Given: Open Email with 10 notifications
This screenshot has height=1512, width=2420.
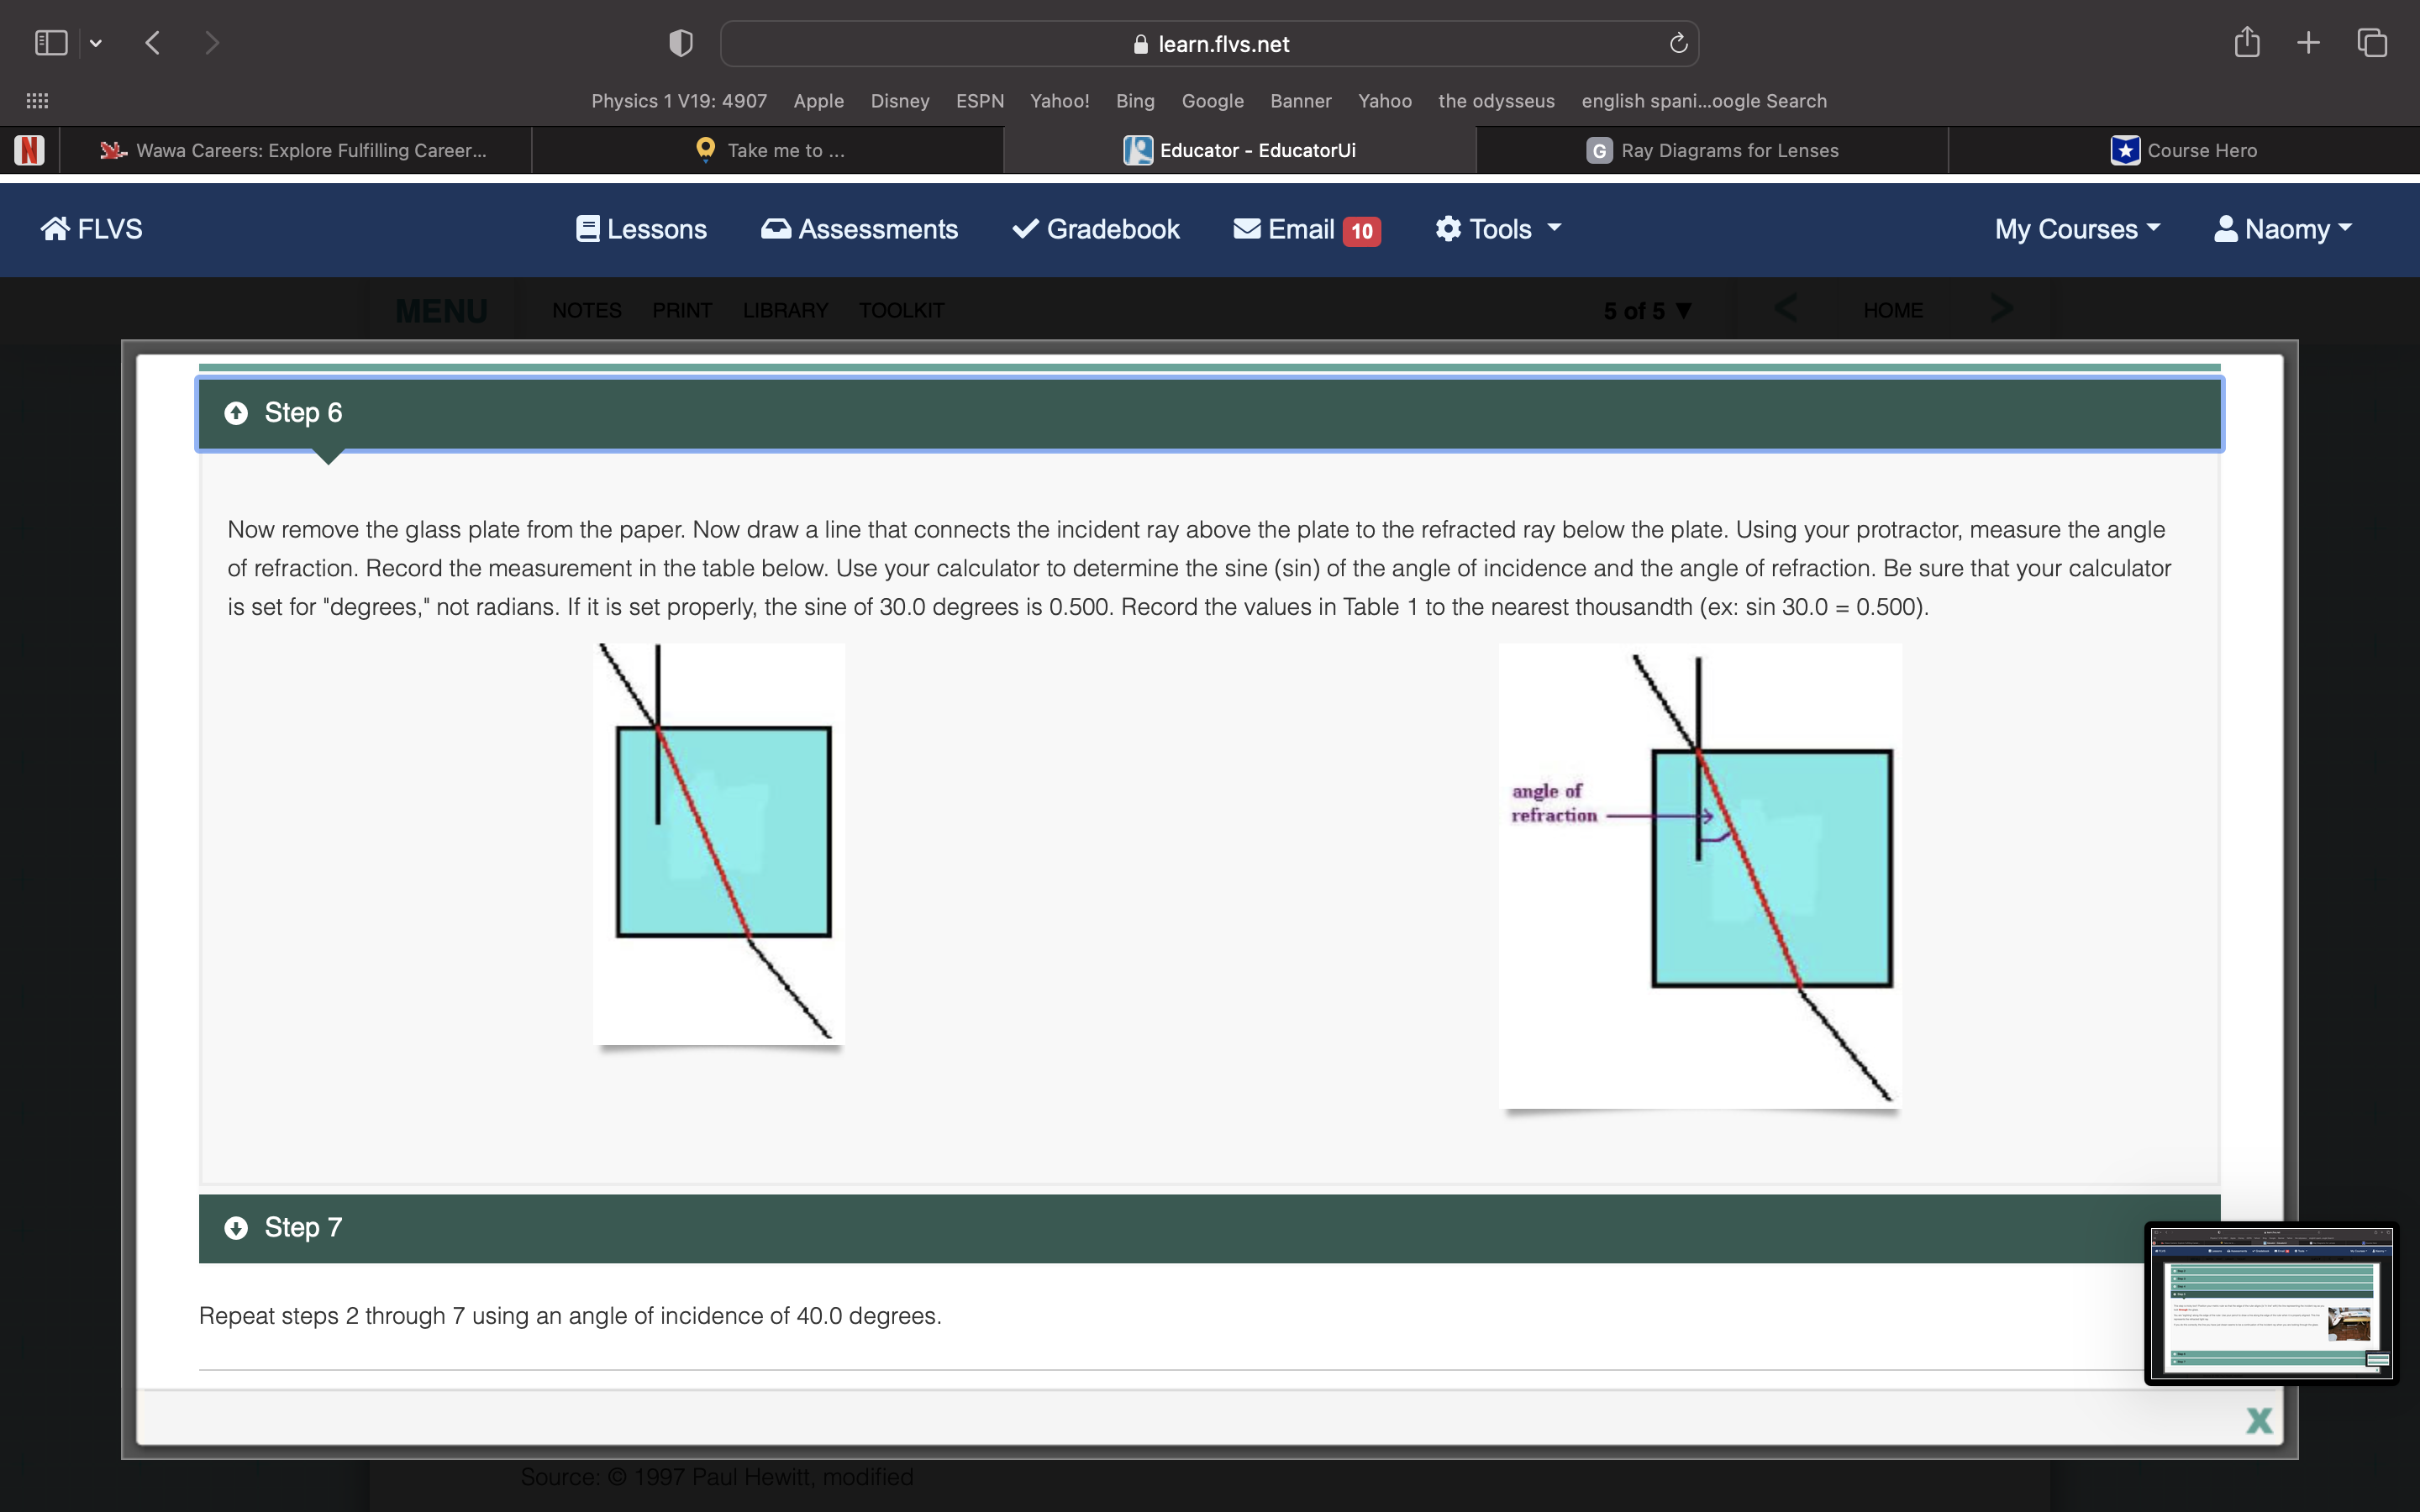Looking at the screenshot, I should (1306, 229).
